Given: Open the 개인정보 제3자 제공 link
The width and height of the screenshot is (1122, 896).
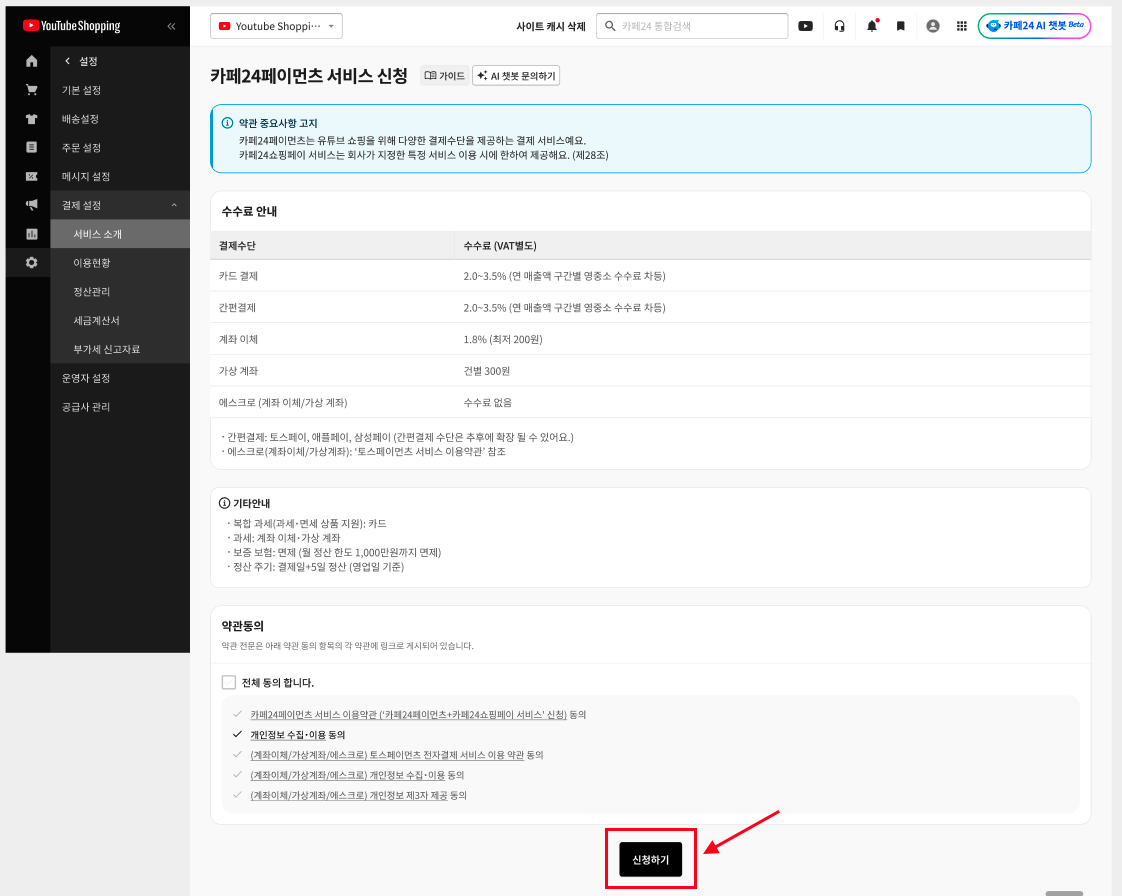Looking at the screenshot, I should [x=348, y=794].
